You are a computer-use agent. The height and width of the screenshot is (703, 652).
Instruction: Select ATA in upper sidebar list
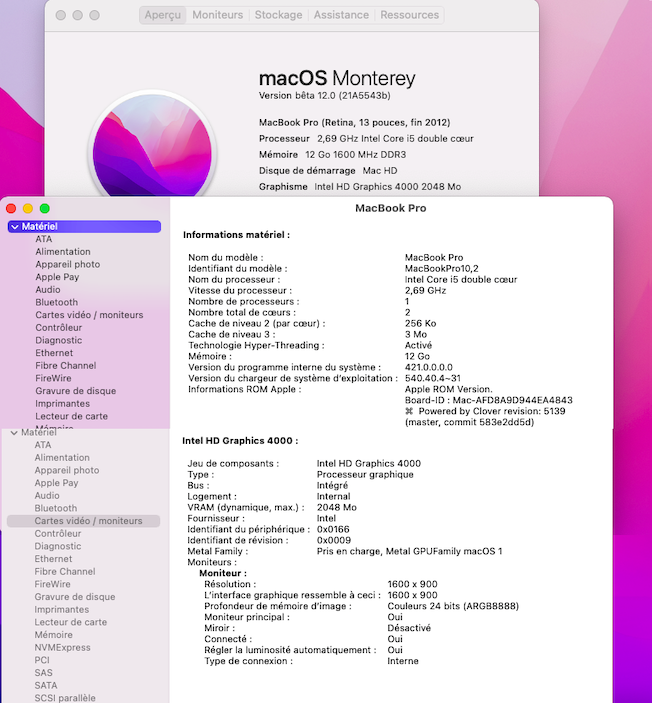pos(43,239)
